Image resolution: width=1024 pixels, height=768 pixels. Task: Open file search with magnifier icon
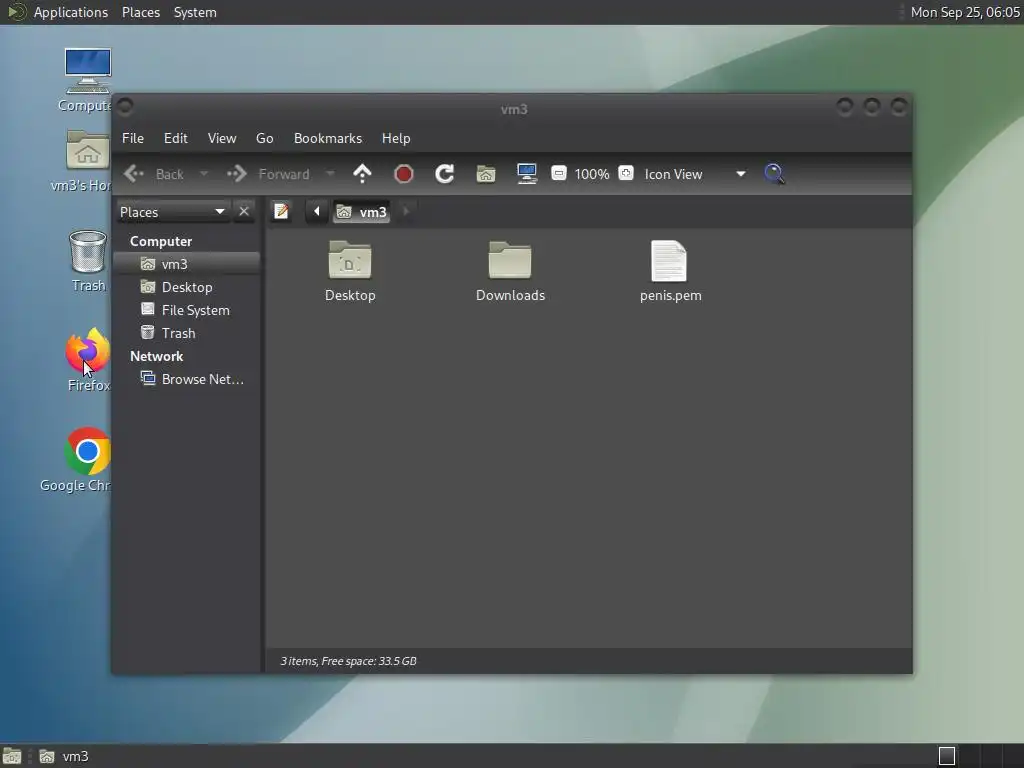[775, 174]
